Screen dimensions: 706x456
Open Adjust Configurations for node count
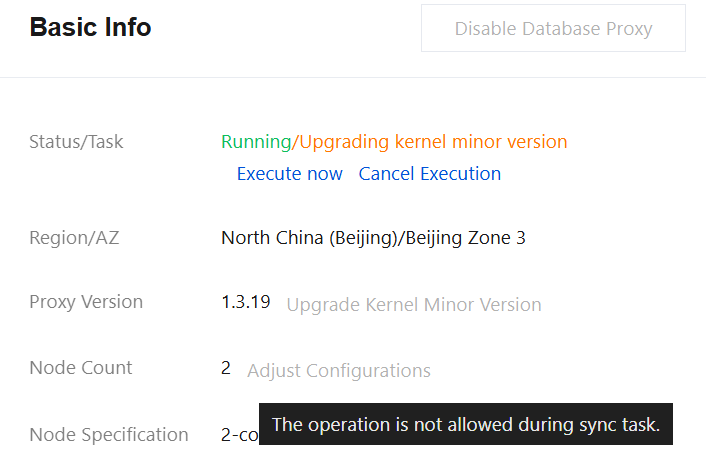[339, 371]
